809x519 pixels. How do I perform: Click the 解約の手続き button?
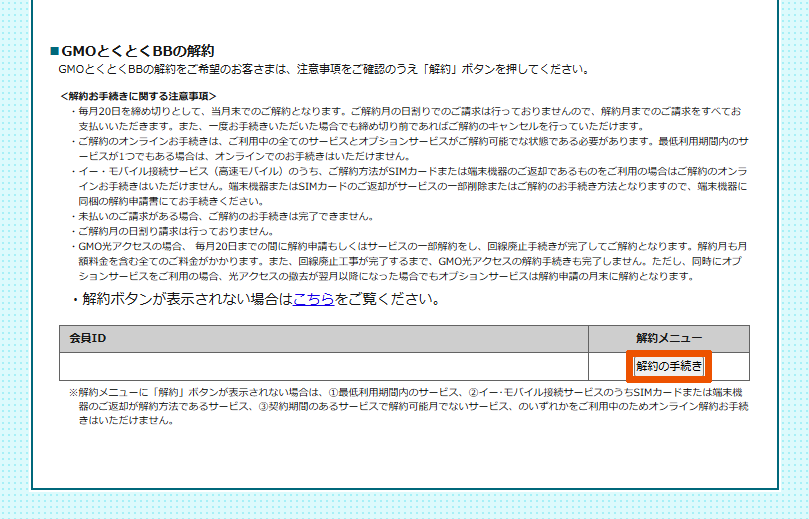point(669,367)
